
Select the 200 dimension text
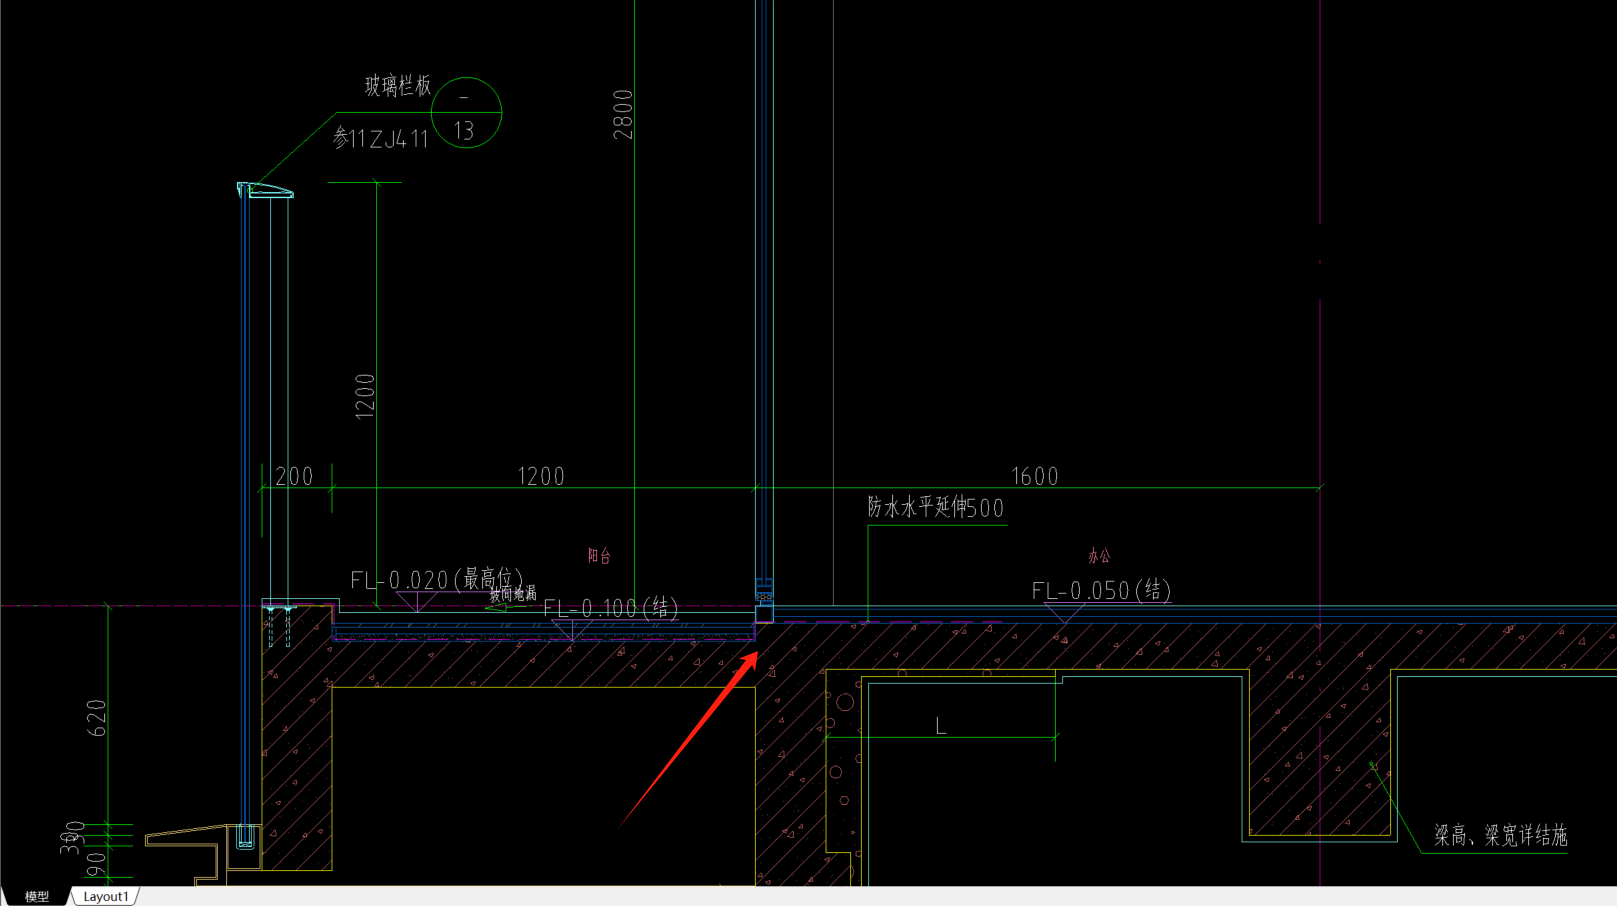point(295,476)
